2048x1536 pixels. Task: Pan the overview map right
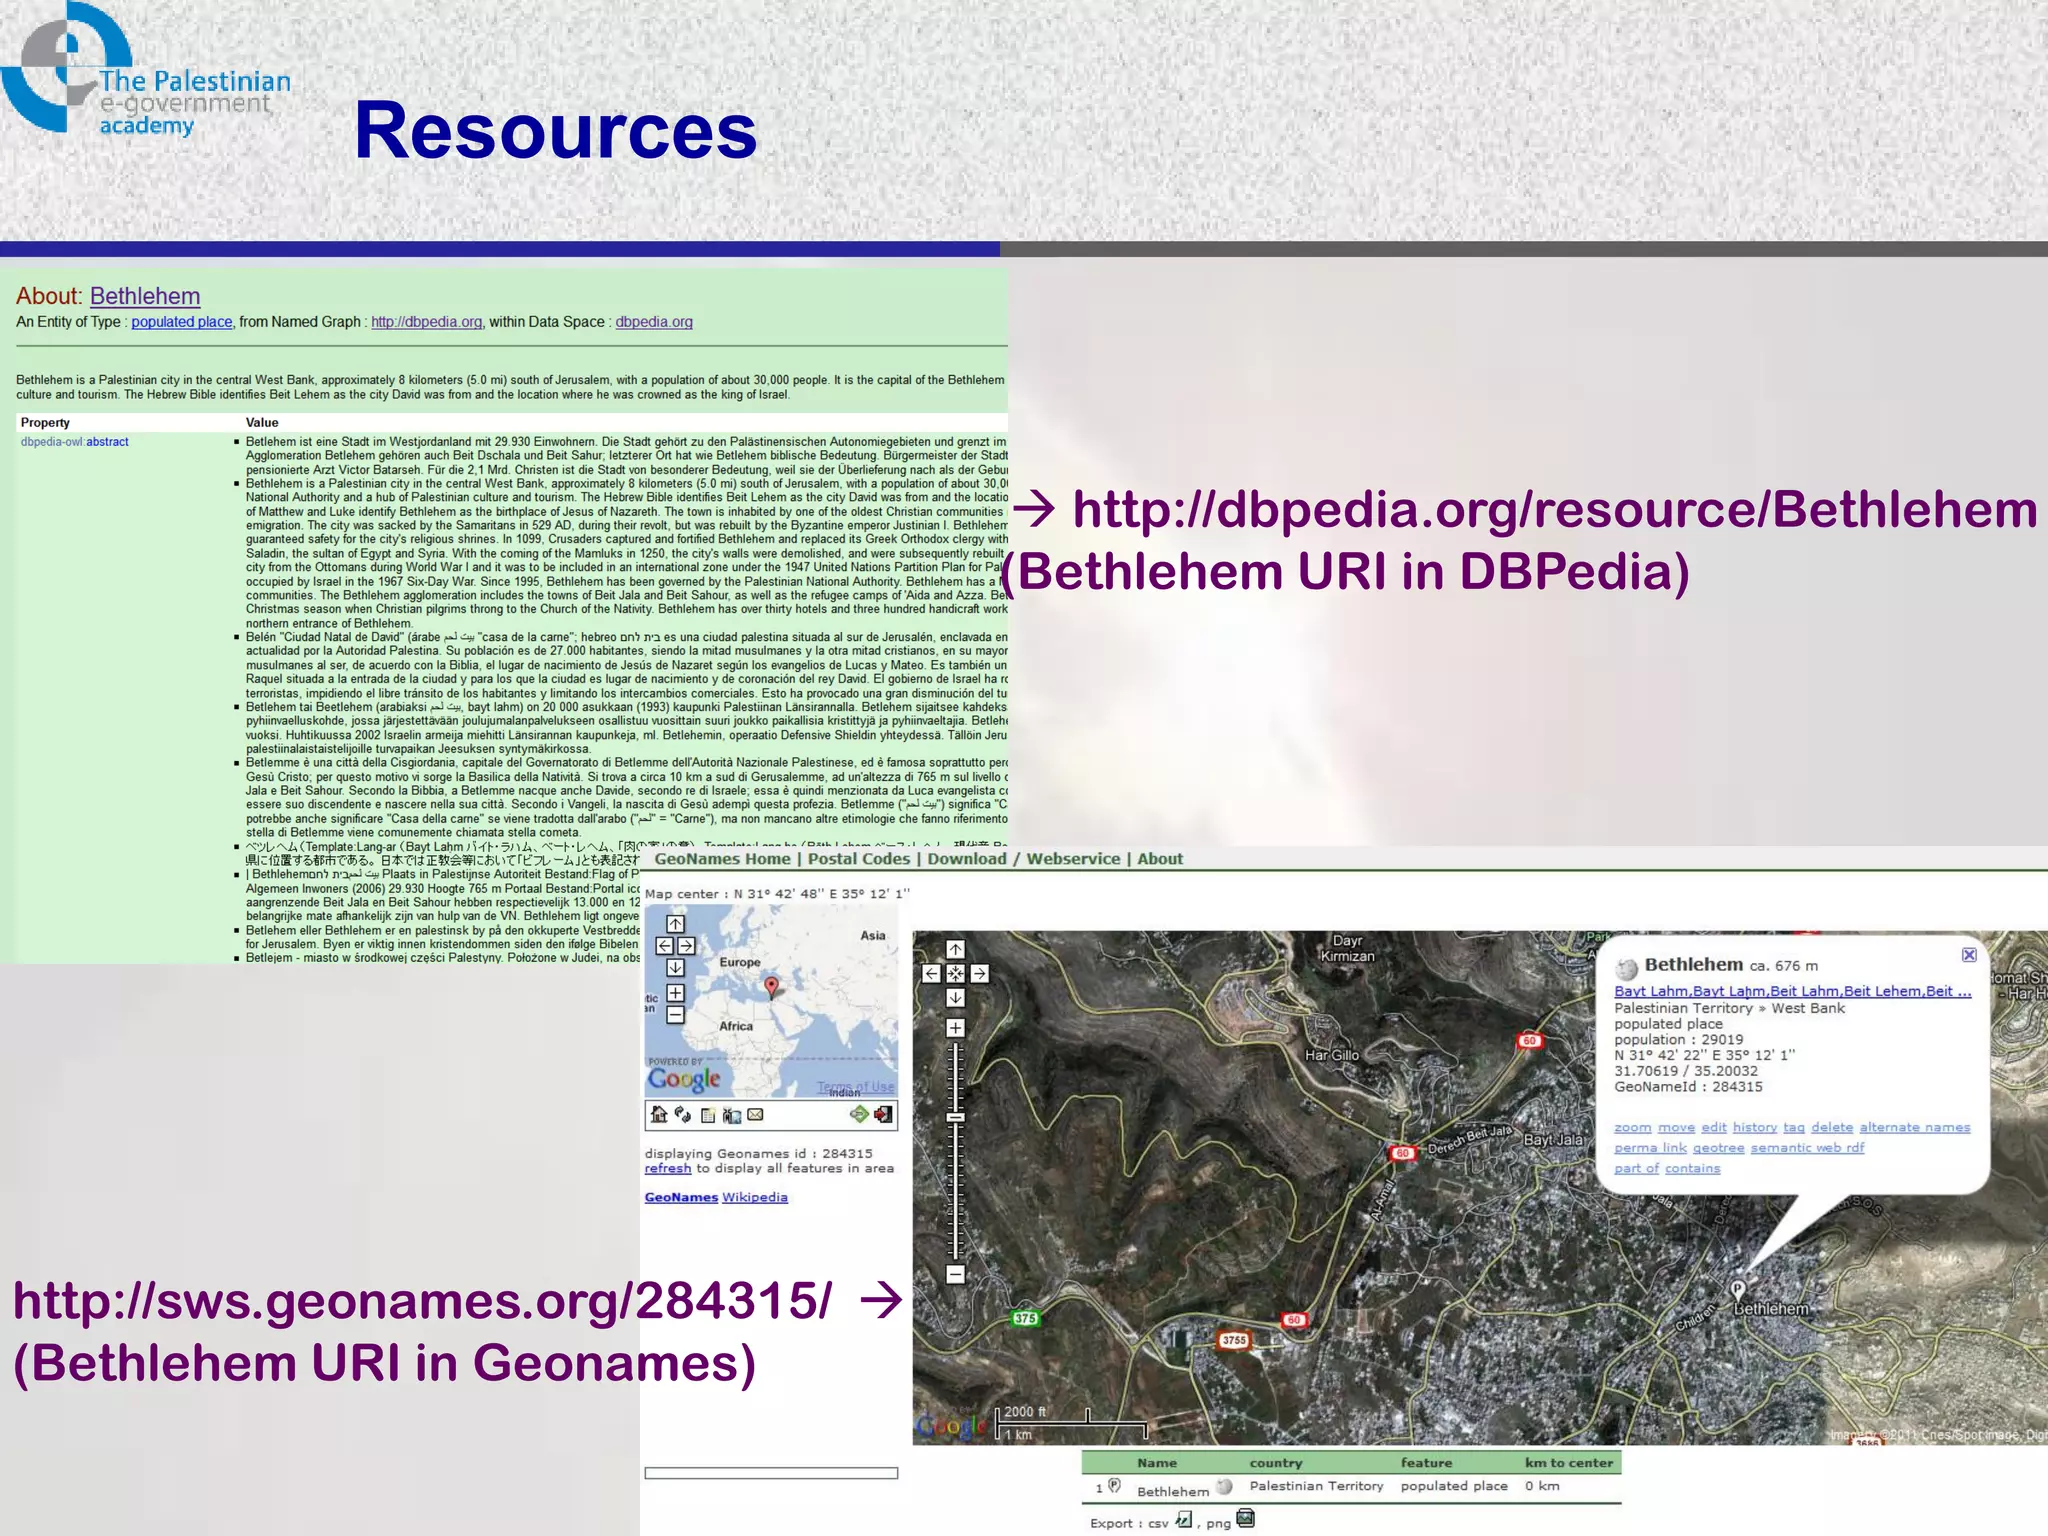pyautogui.click(x=686, y=946)
